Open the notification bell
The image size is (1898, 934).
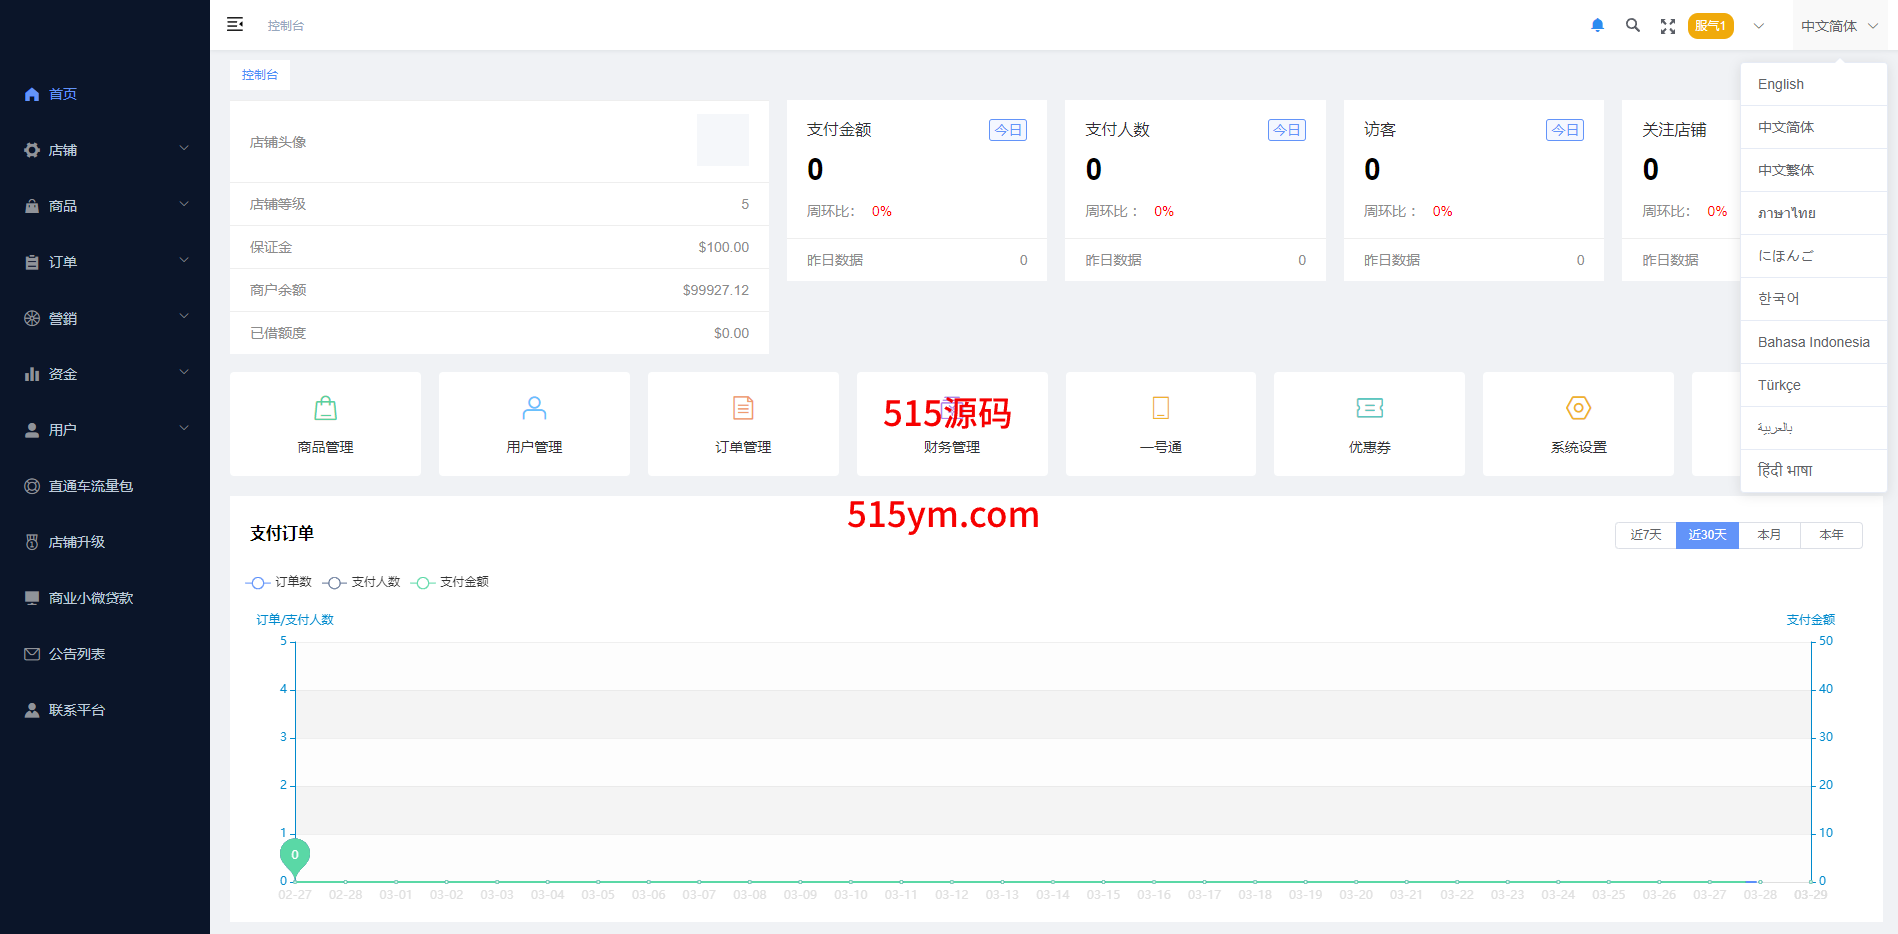1597,26
